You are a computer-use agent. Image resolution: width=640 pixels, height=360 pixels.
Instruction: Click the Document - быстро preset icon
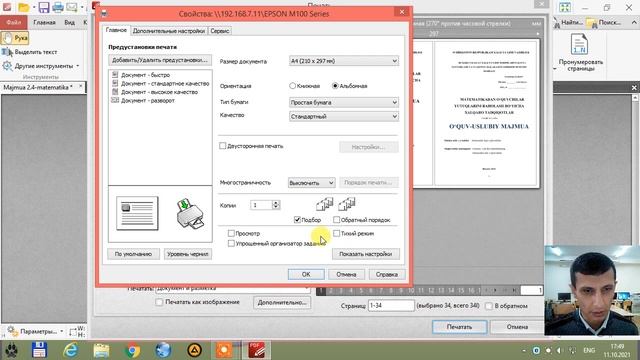point(115,75)
